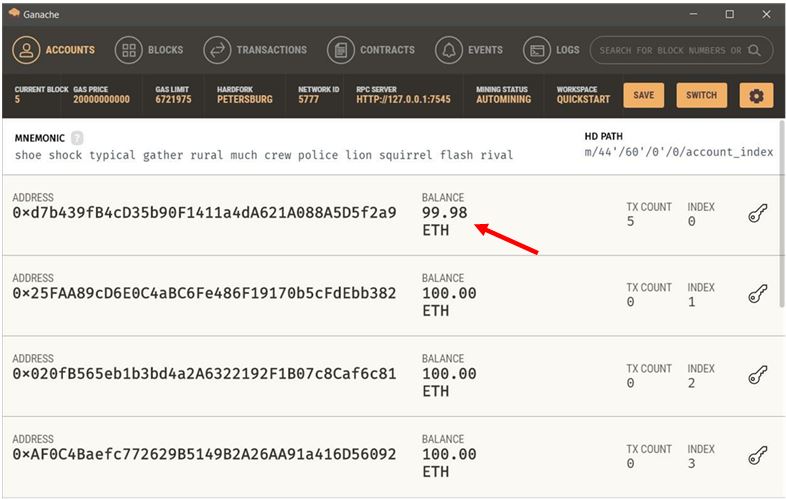
Task: Open the Logs tab
Action: pos(552,50)
